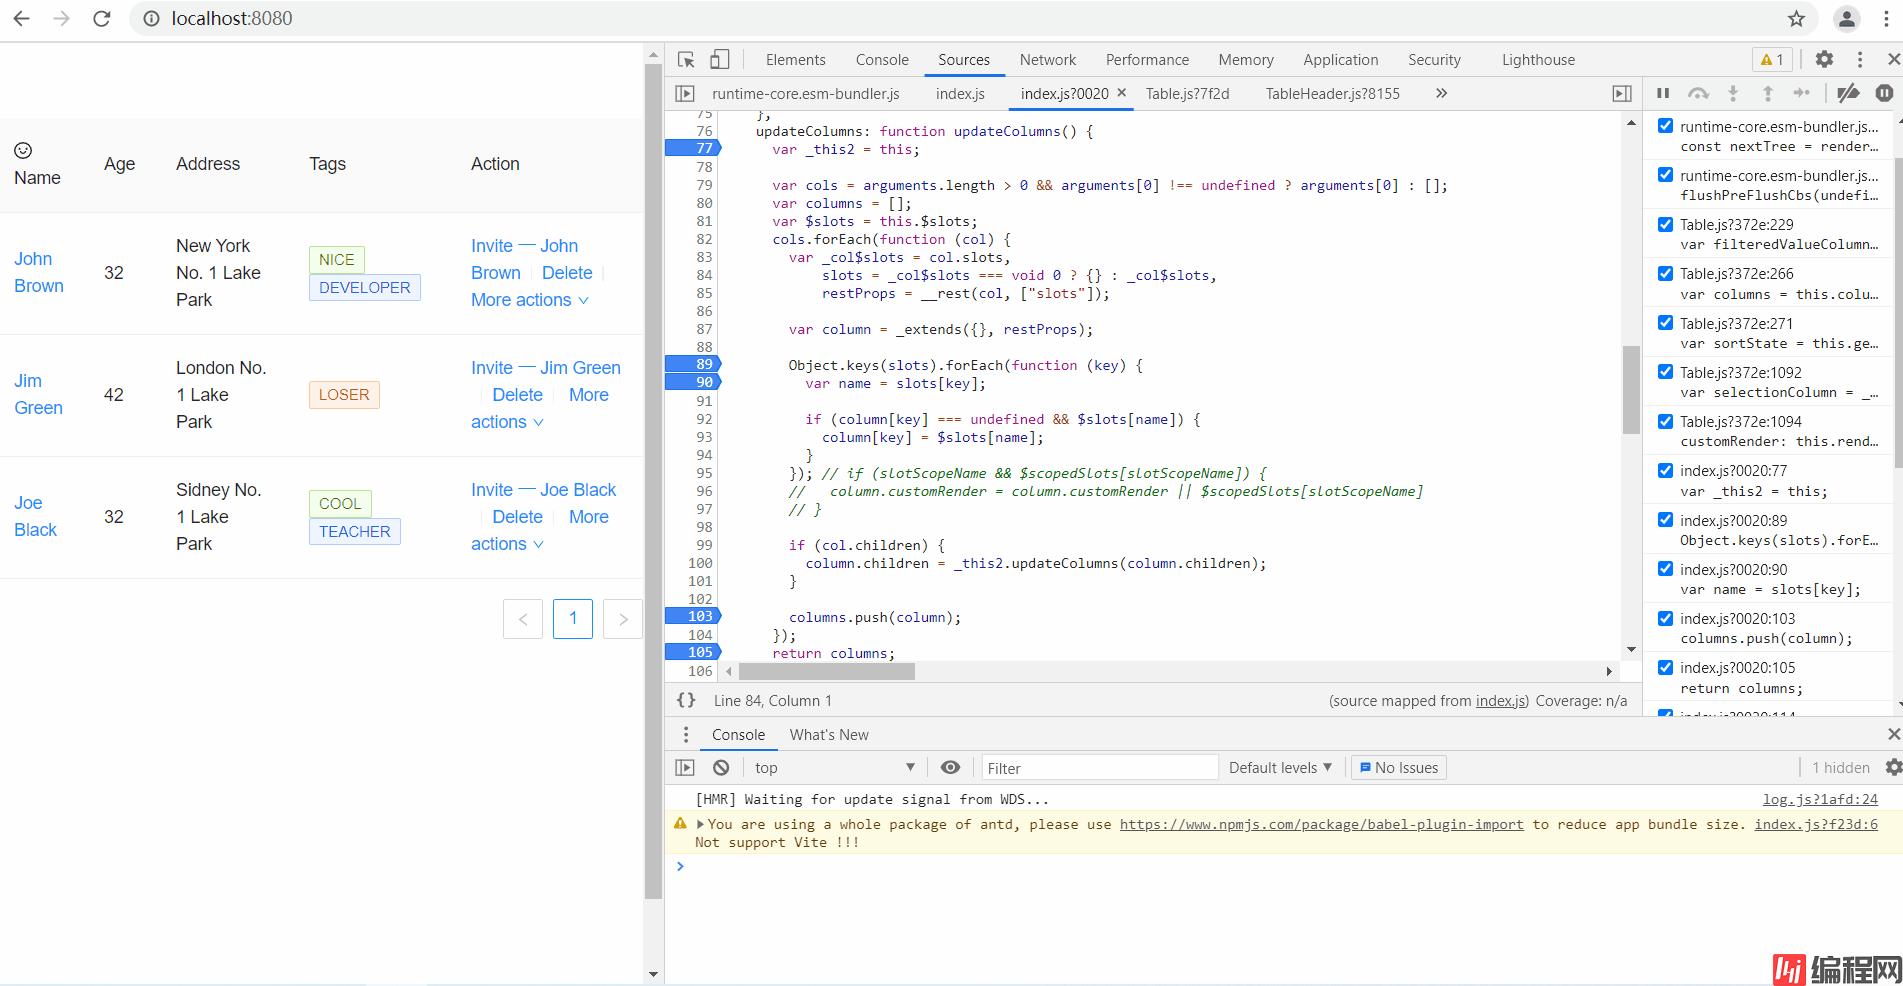Pretty-print the source with braces icon
The height and width of the screenshot is (986, 1903).
[x=686, y=701]
